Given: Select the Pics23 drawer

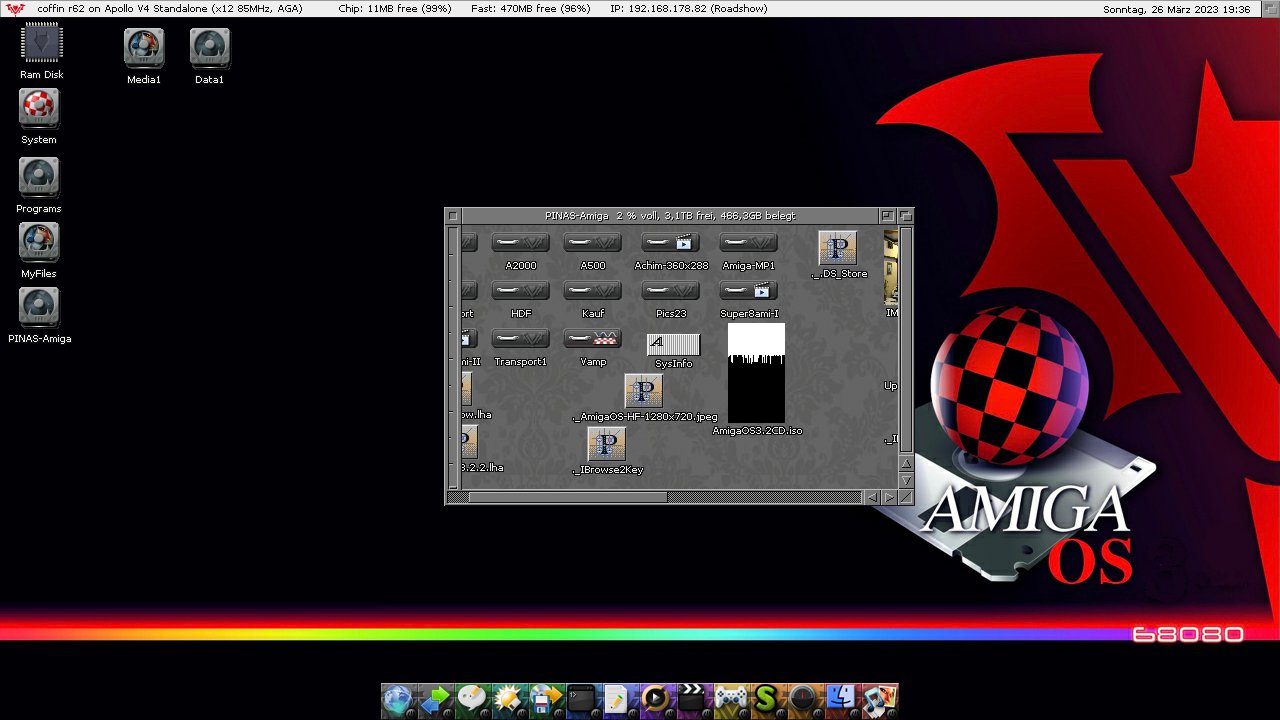Looking at the screenshot, I should coord(670,291).
